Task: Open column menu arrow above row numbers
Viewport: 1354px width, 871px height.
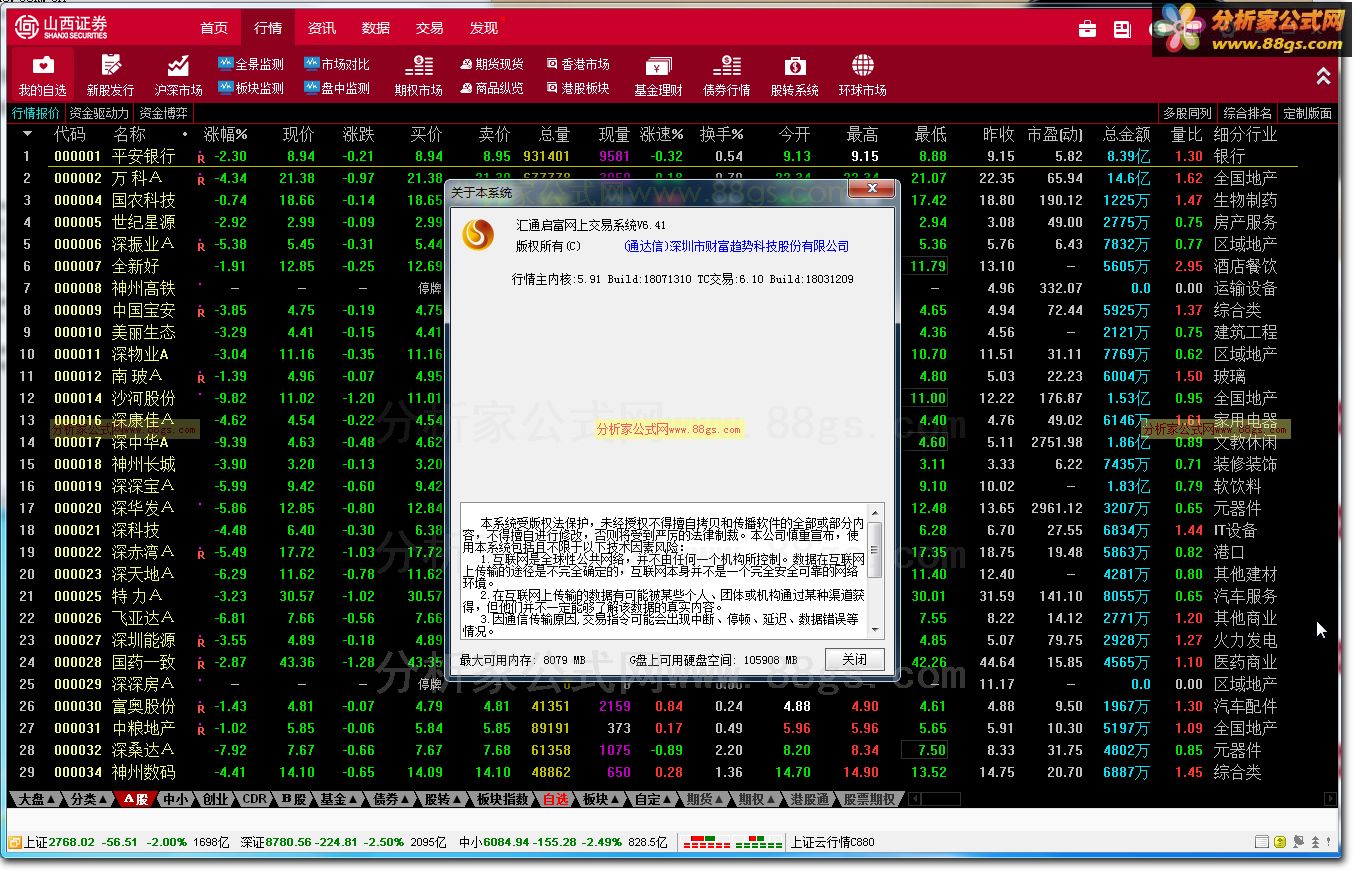Action: [x=27, y=133]
